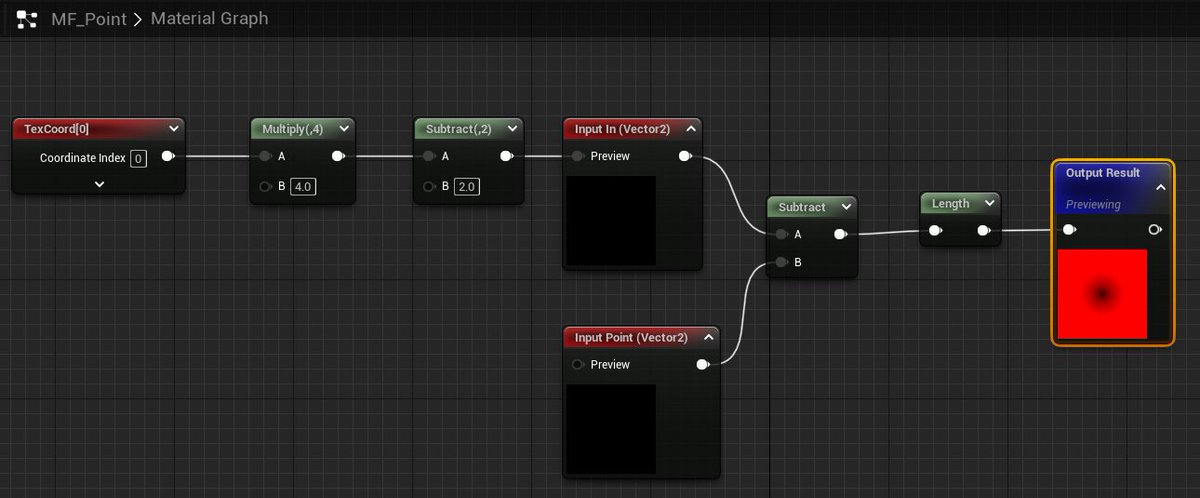1200x498 pixels.
Task: Click the TexCoord[0] output pin
Action: coord(168,156)
